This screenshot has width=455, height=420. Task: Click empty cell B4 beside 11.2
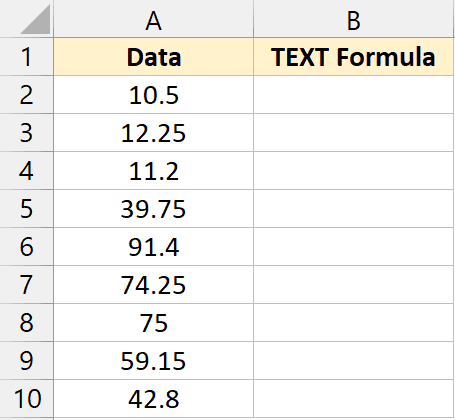(x=354, y=171)
